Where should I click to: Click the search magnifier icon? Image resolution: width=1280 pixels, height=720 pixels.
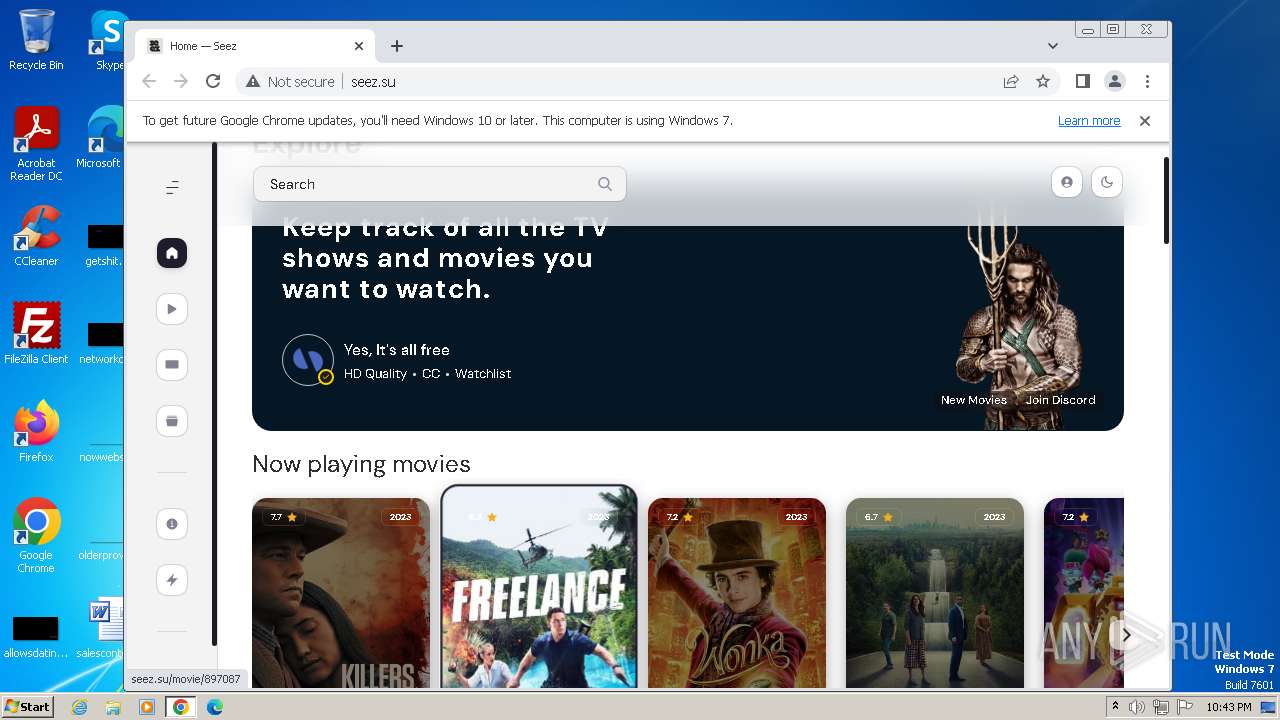point(605,184)
